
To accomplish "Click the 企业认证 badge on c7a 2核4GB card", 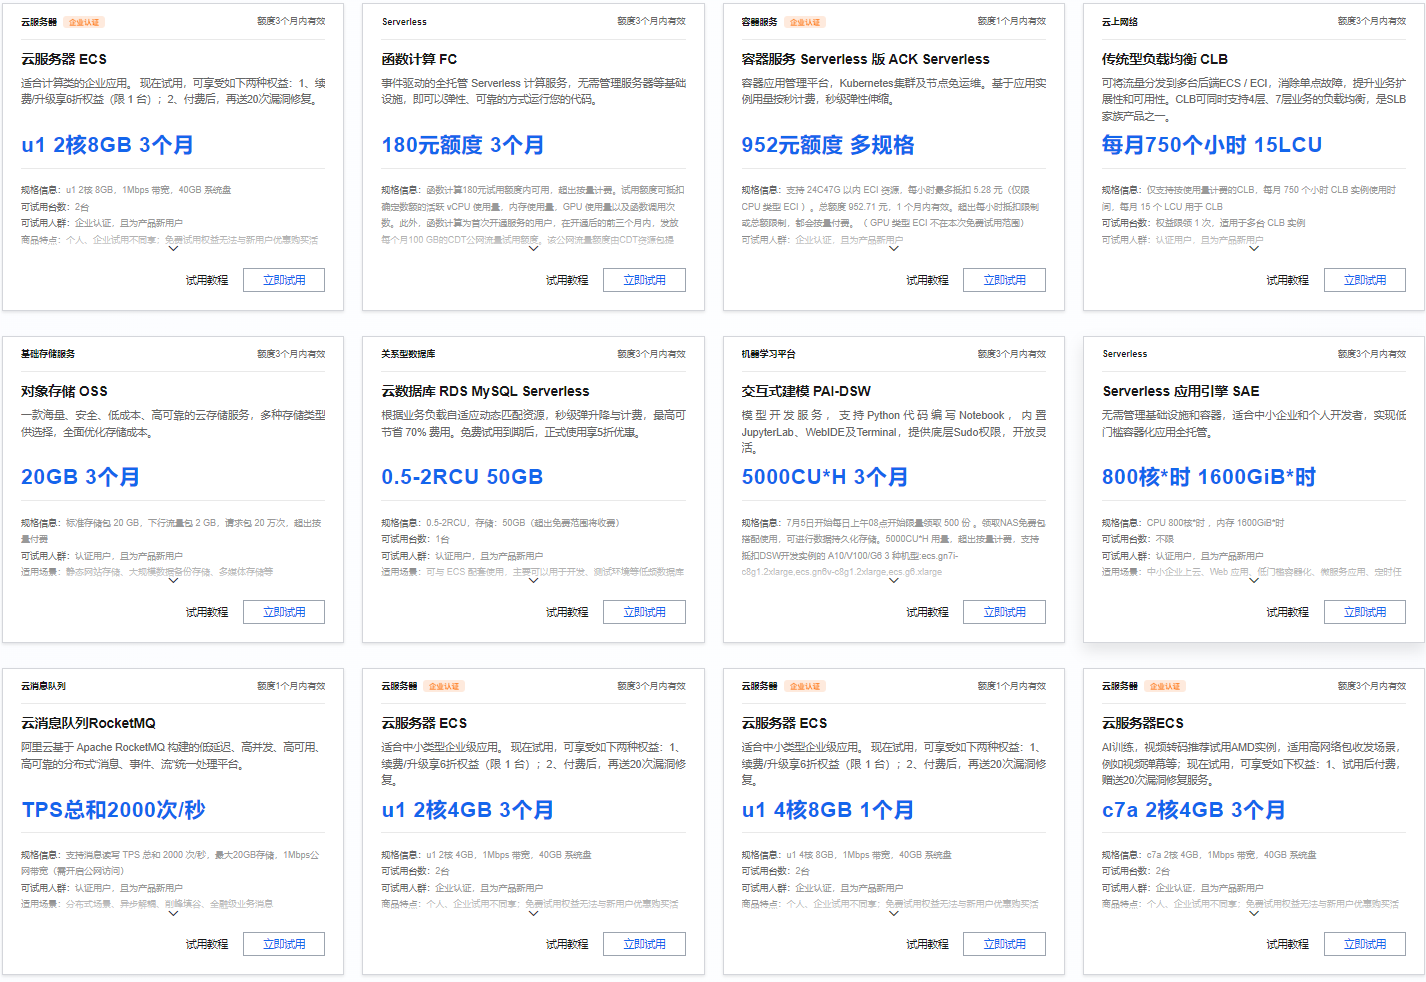I will 1165,686.
